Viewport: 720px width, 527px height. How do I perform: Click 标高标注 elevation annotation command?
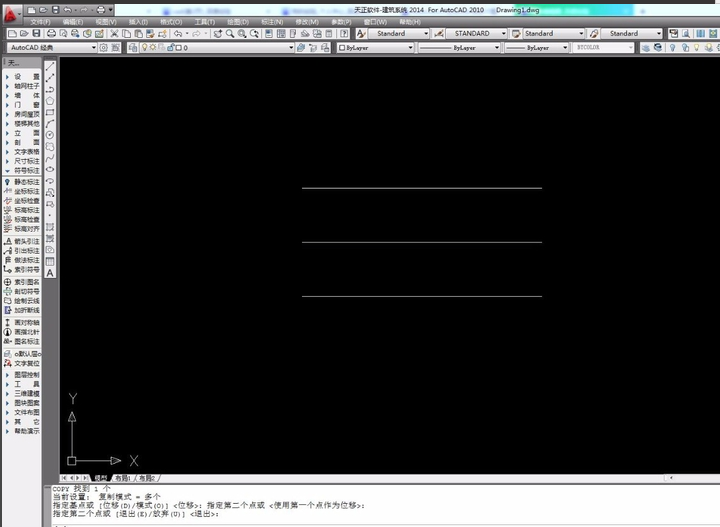tap(22, 210)
